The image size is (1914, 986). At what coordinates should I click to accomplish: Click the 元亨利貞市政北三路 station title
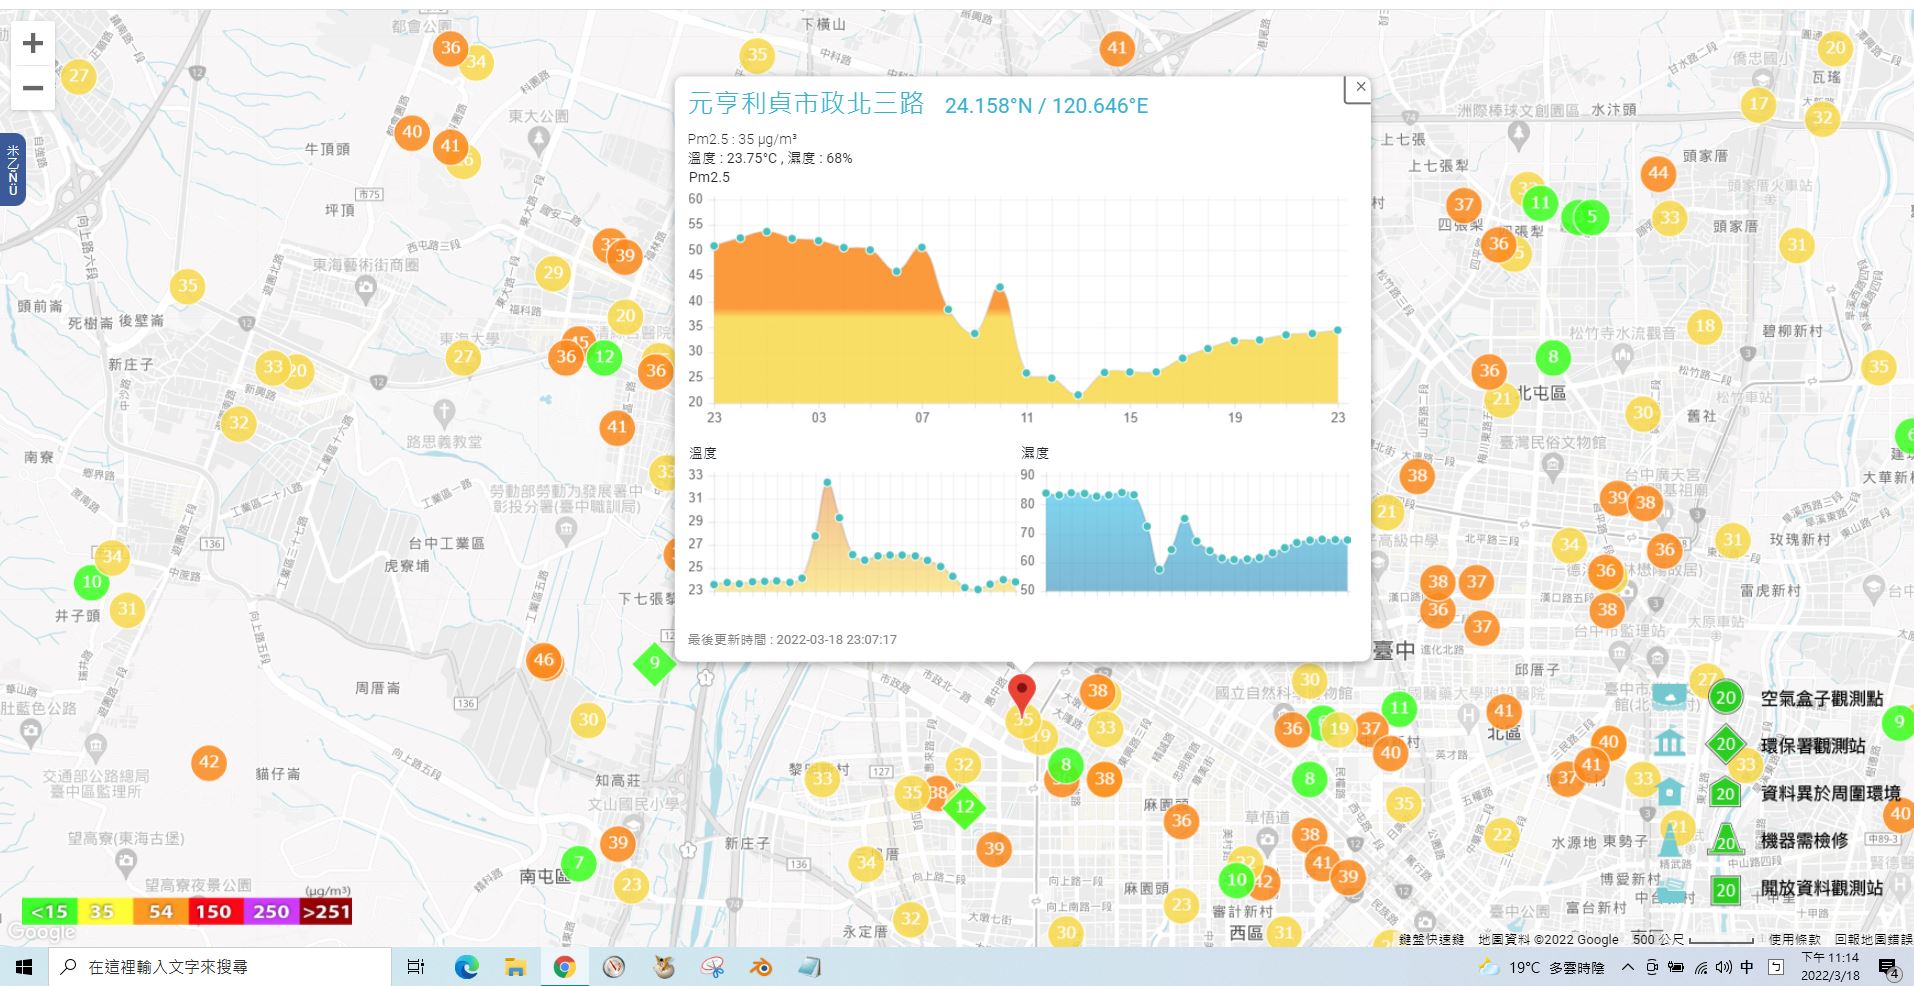806,104
